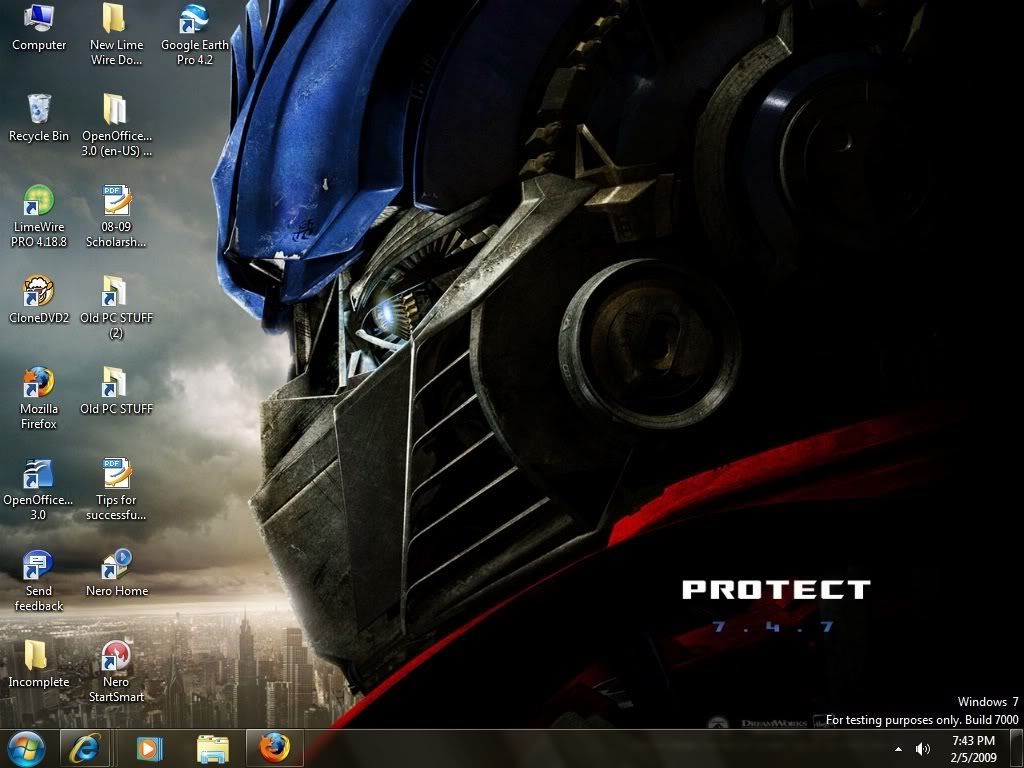Select the Nero StartSmart shortcut
1024x768 pixels.
click(x=116, y=656)
